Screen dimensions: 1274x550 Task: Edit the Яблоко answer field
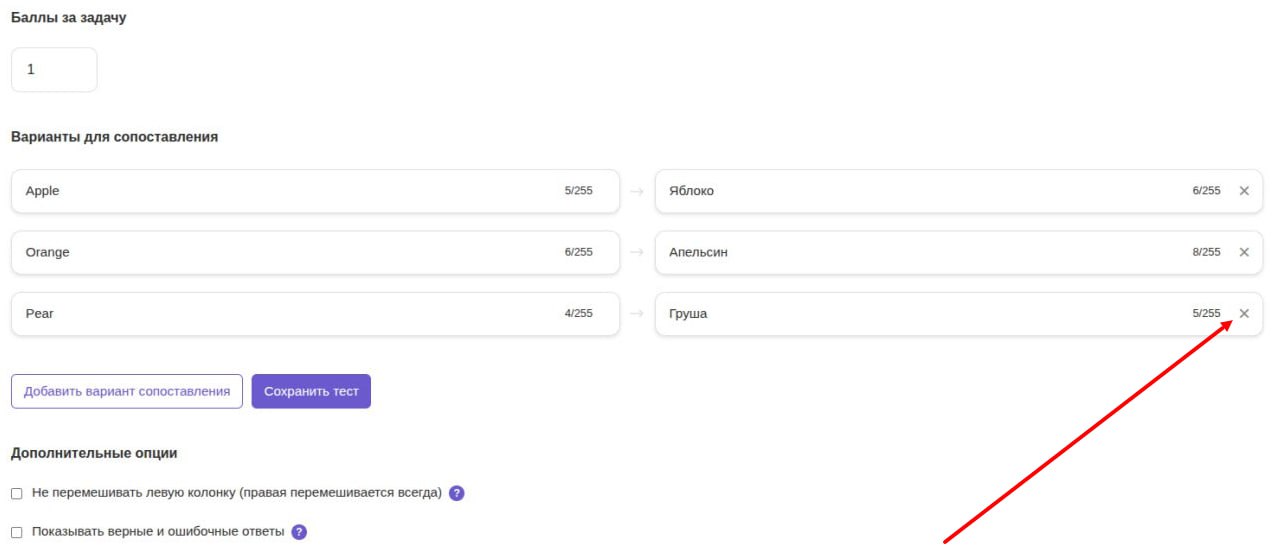pyautogui.click(x=920, y=191)
